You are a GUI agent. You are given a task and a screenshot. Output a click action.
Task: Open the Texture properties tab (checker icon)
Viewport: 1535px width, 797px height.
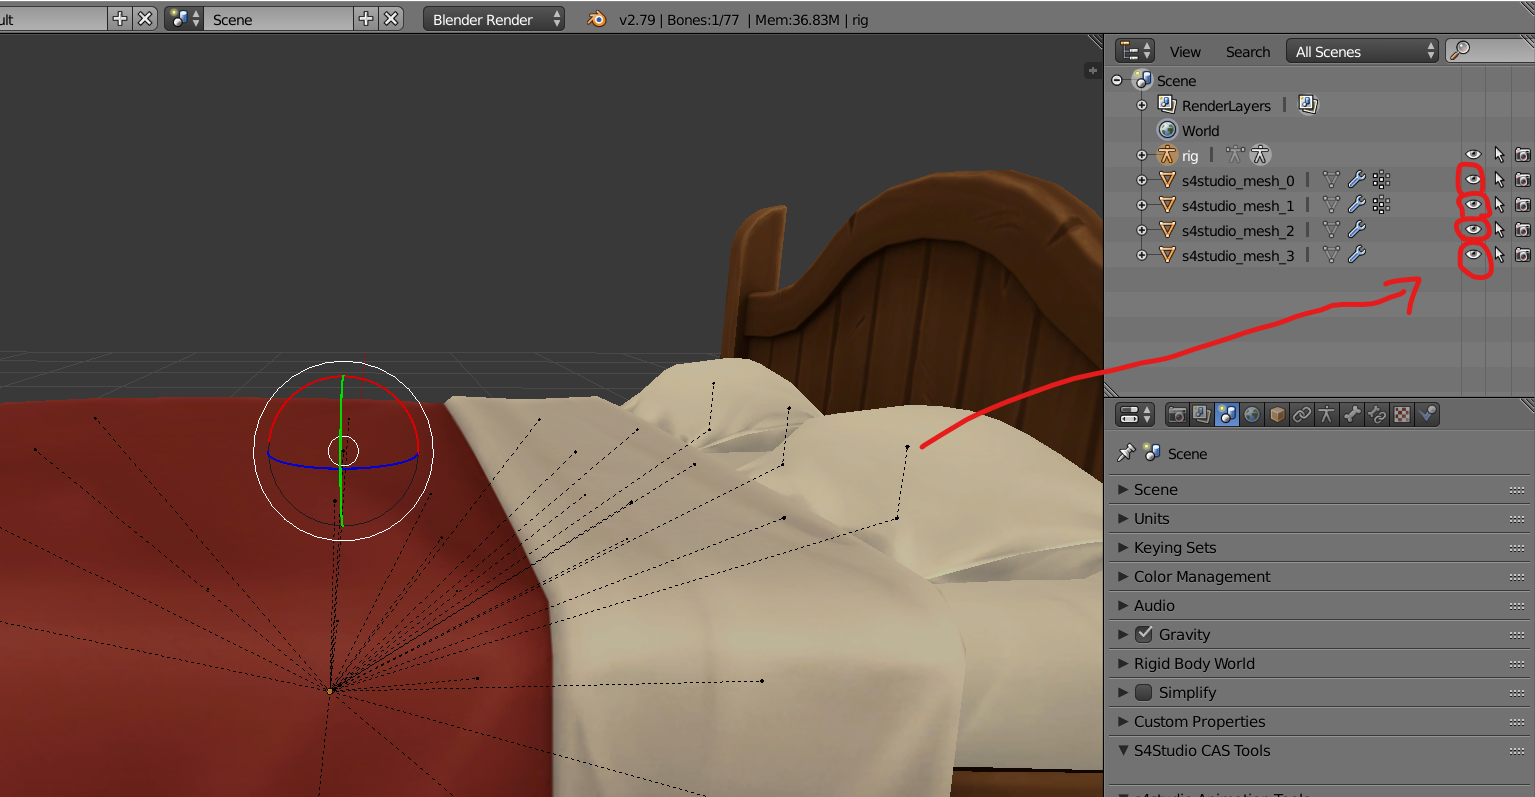(x=1402, y=414)
